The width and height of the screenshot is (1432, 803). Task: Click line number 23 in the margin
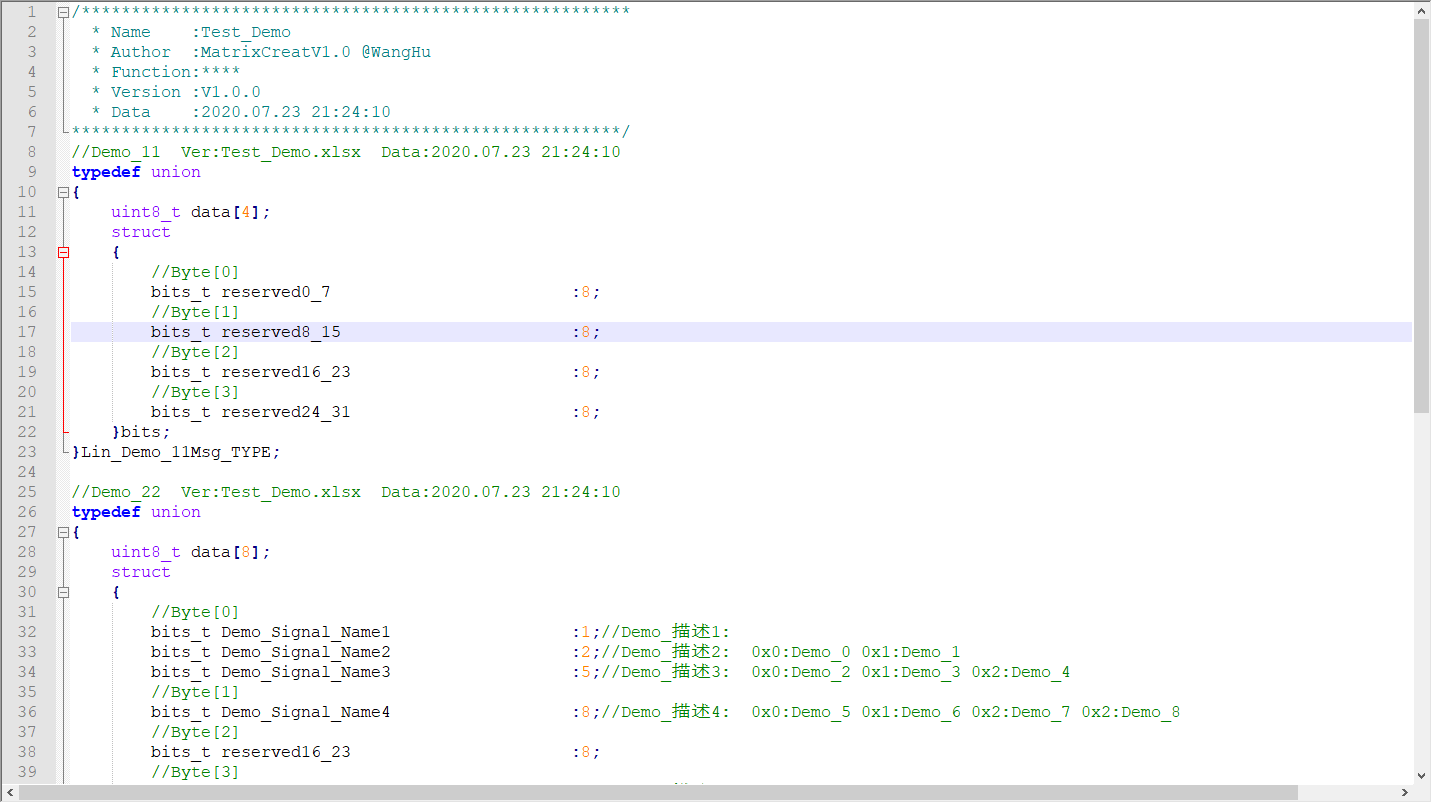tap(27, 452)
